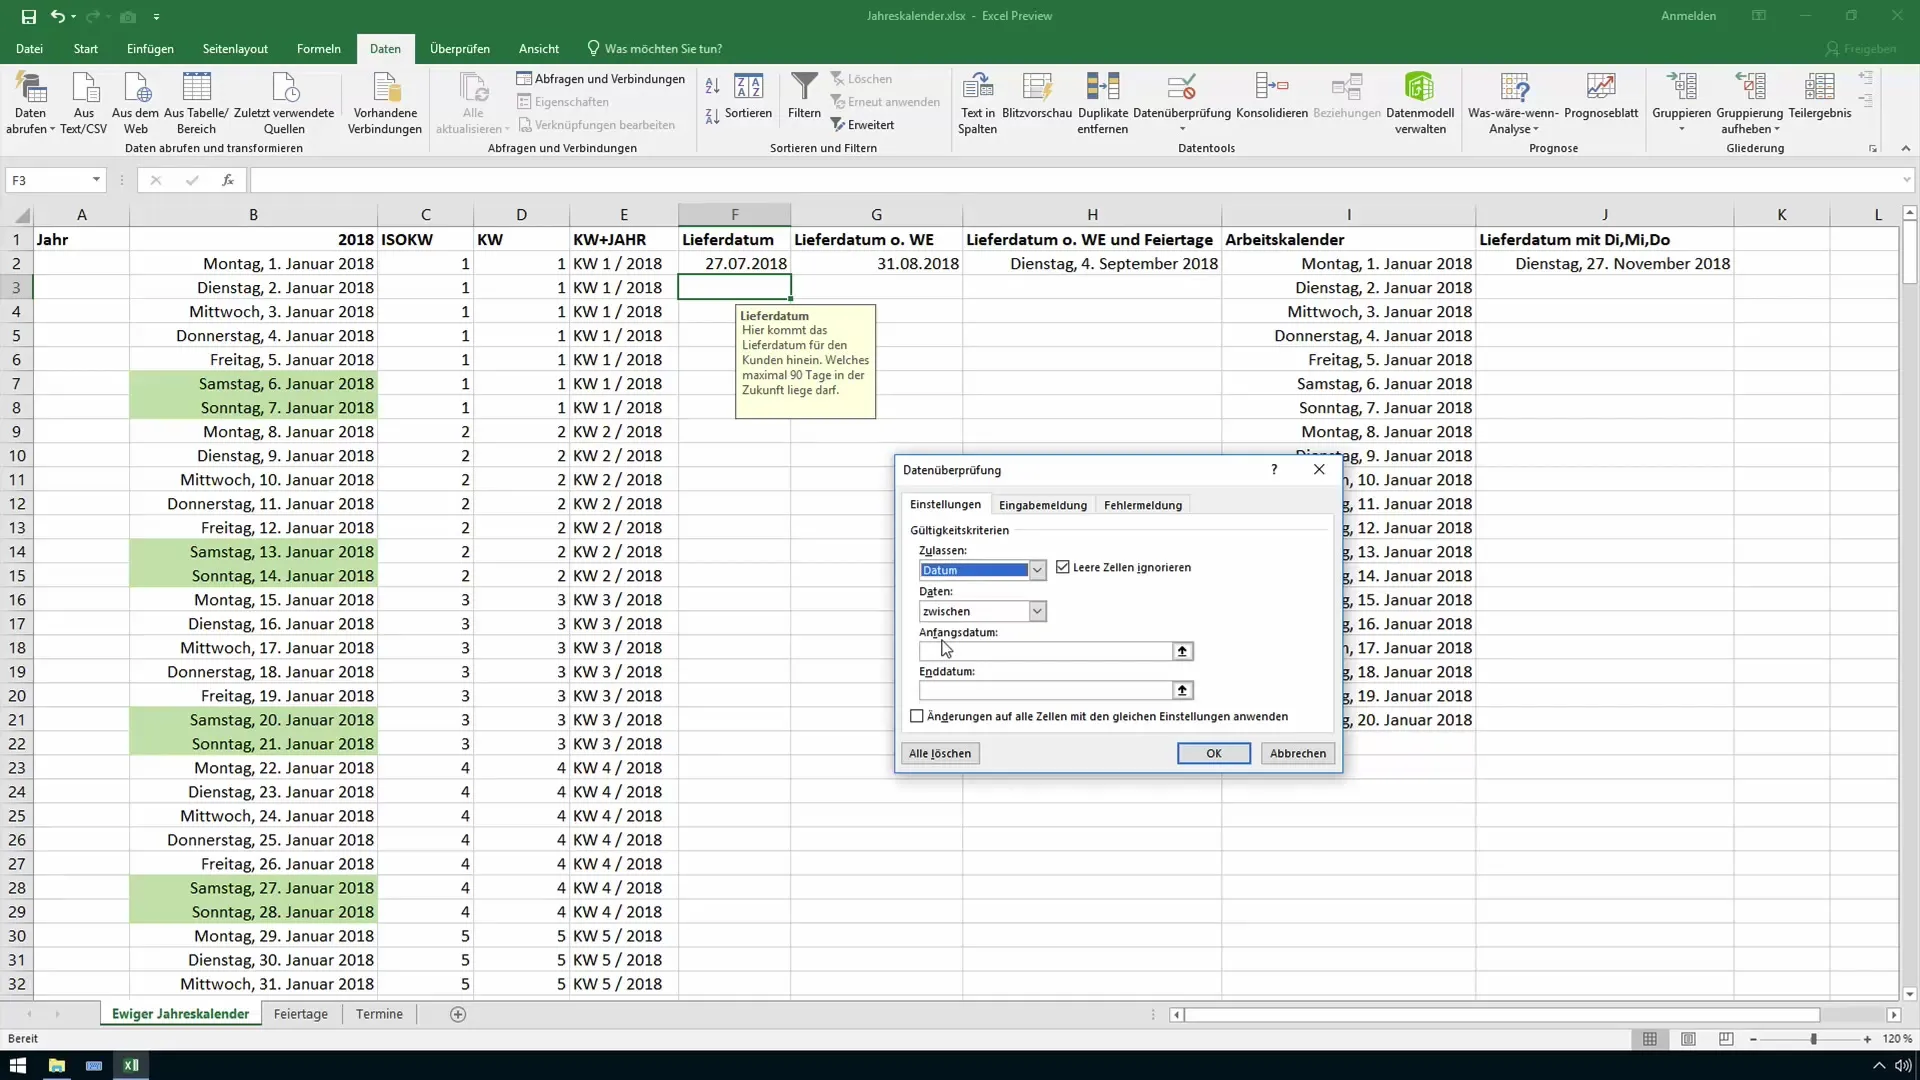Click zoom out minus button
The height and width of the screenshot is (1080, 1920).
click(1753, 1039)
